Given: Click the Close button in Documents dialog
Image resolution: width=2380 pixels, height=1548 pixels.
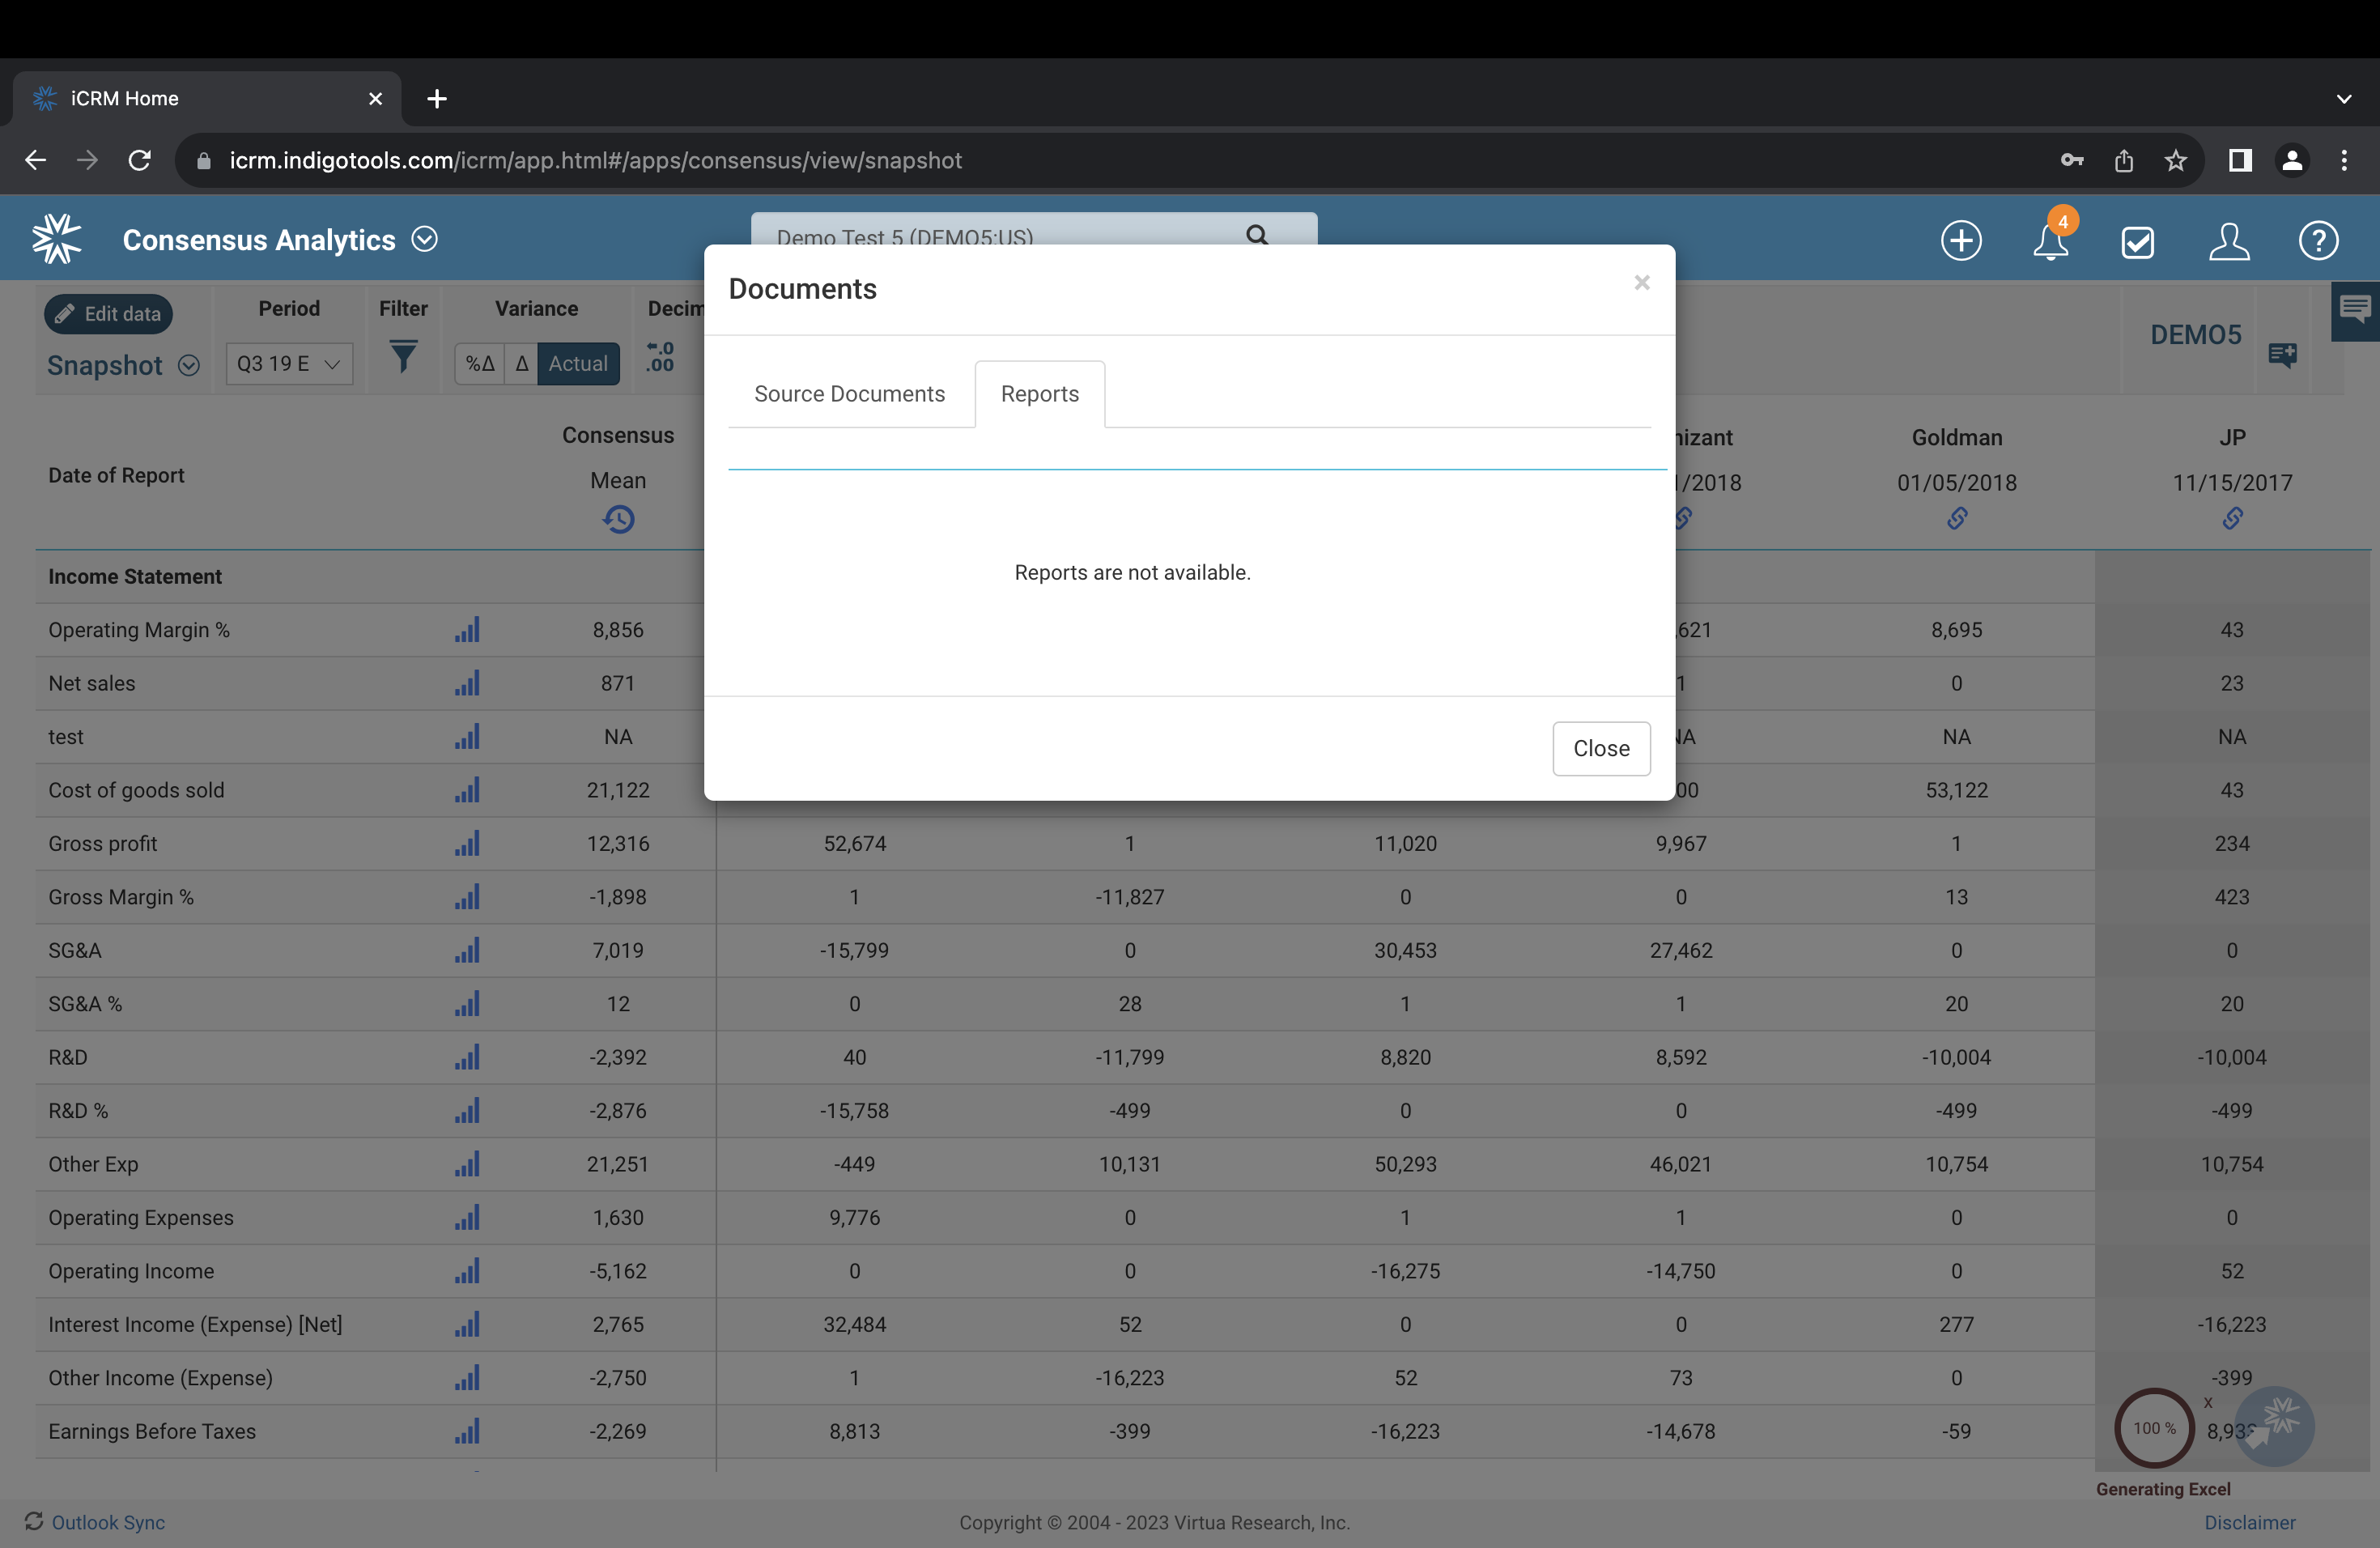Looking at the screenshot, I should [1601, 748].
